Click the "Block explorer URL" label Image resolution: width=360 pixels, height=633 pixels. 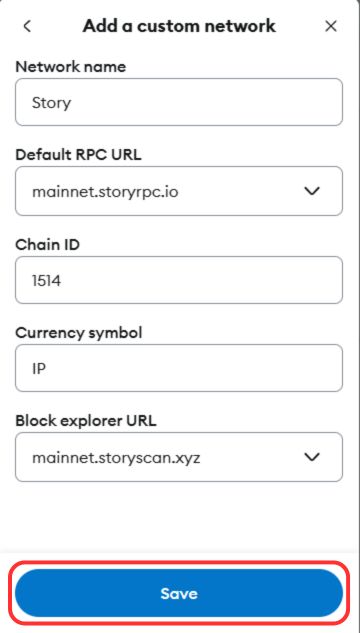86,421
